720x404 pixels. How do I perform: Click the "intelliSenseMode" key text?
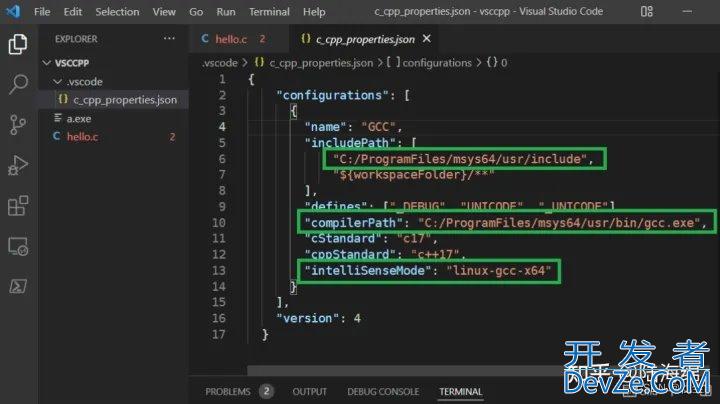(x=368, y=270)
